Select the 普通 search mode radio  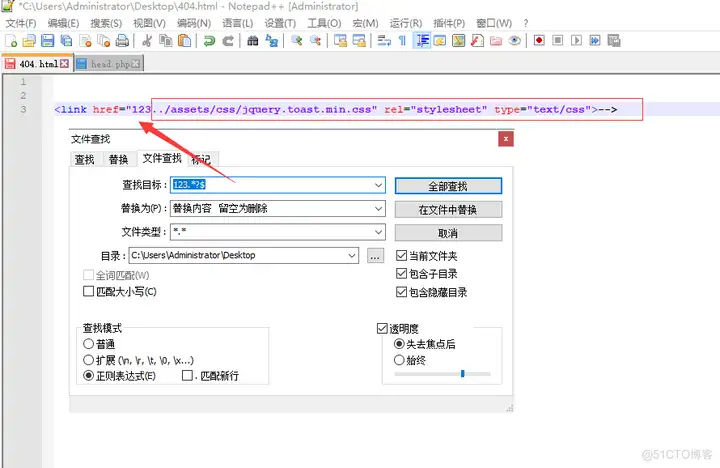(88, 344)
